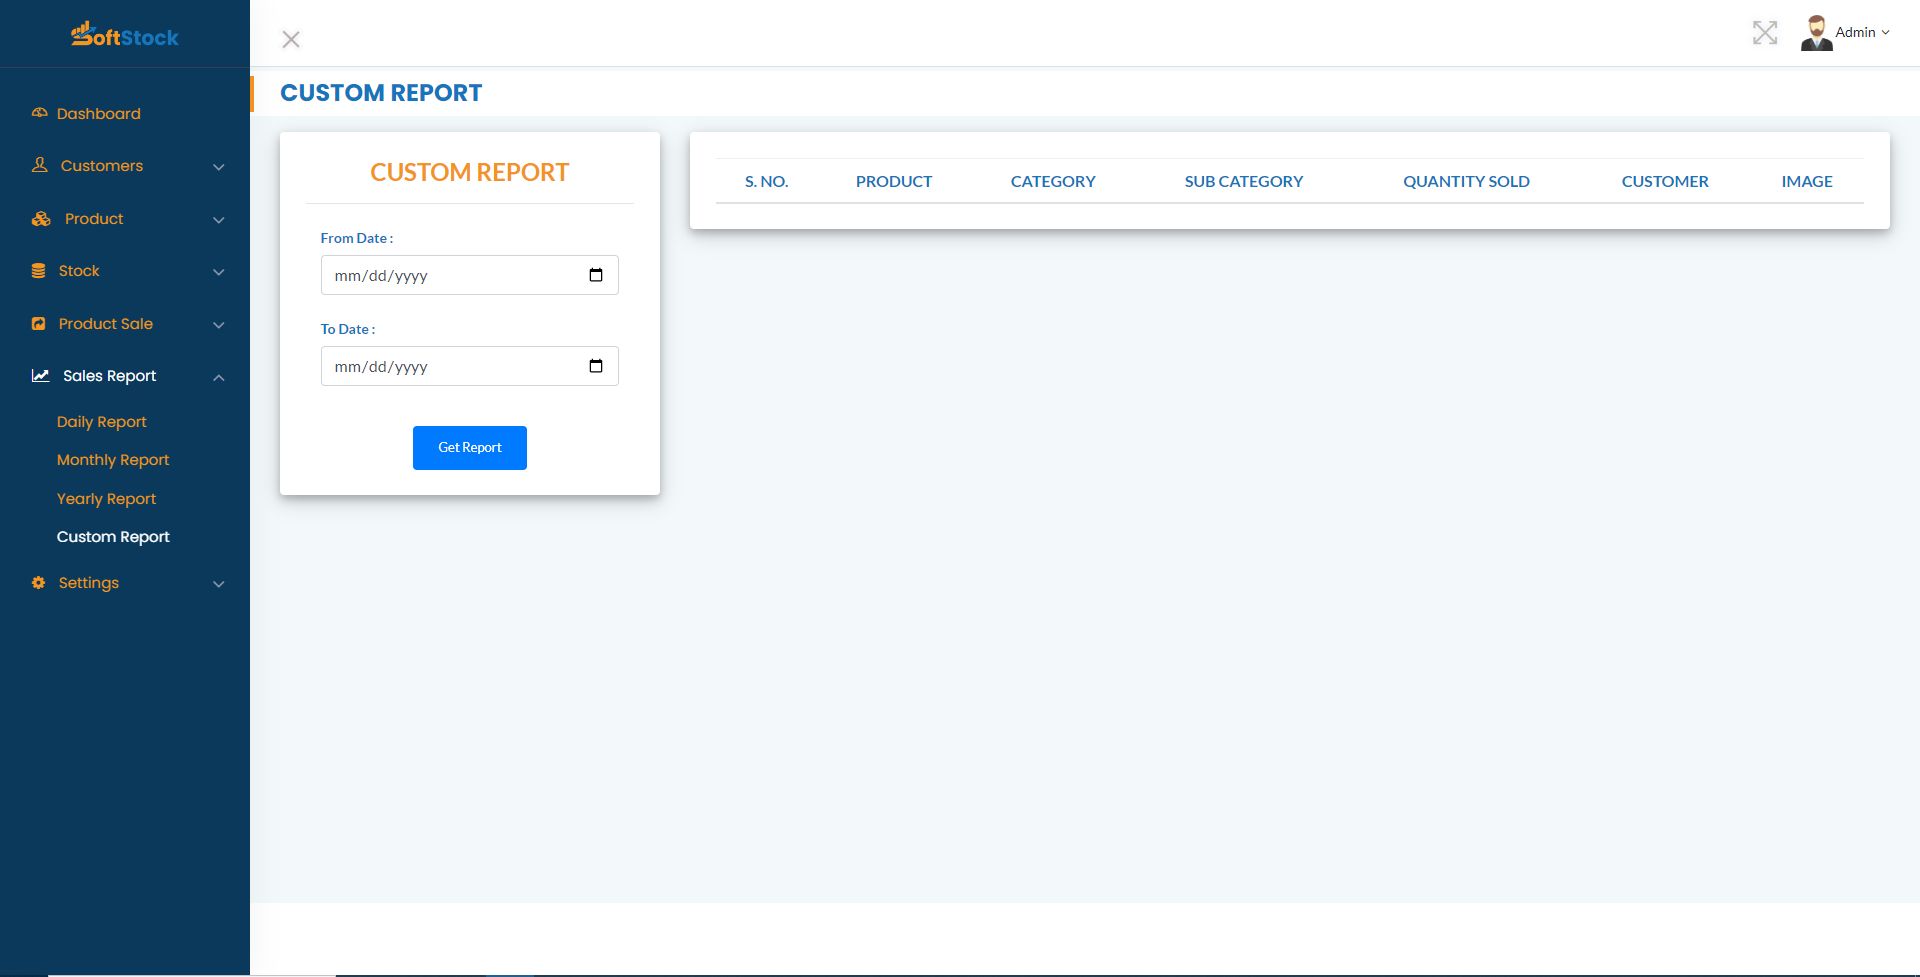Open the Customers menu item
Screen dimensions: 1920x977
tap(102, 166)
